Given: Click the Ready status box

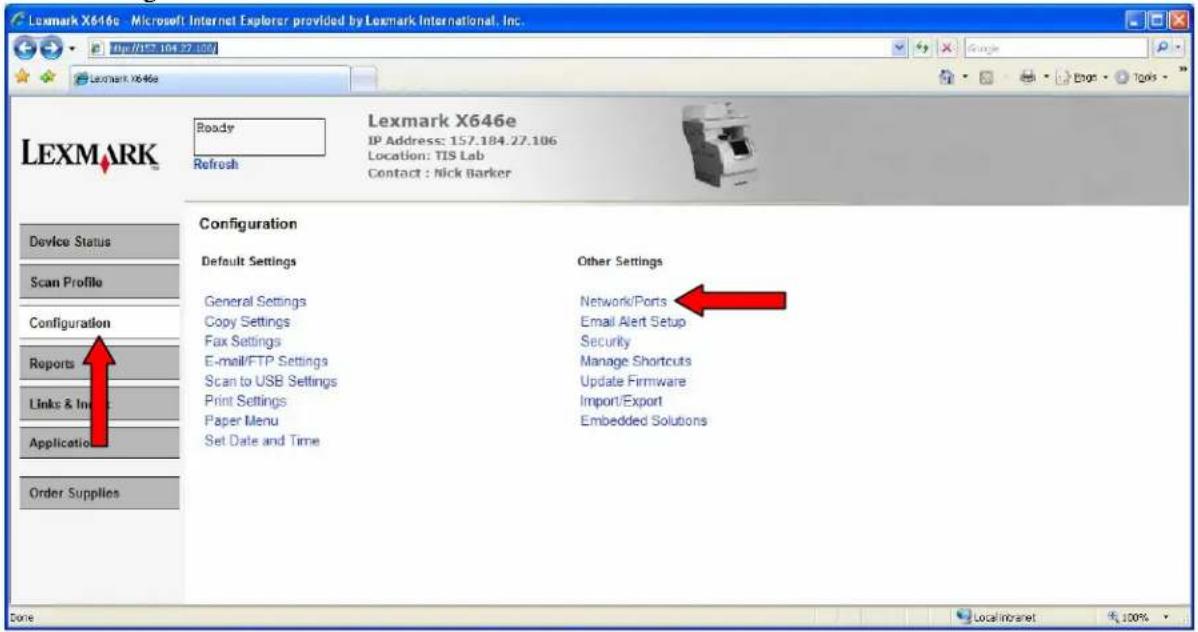Looking at the screenshot, I should click(259, 137).
